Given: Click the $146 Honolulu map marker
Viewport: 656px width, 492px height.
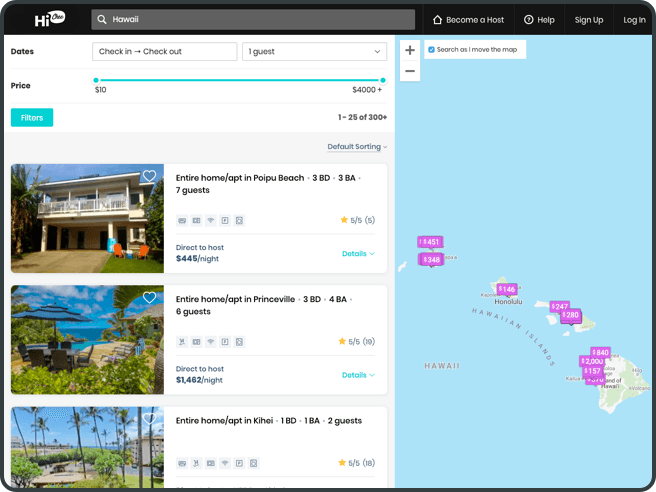Looking at the screenshot, I should [507, 289].
